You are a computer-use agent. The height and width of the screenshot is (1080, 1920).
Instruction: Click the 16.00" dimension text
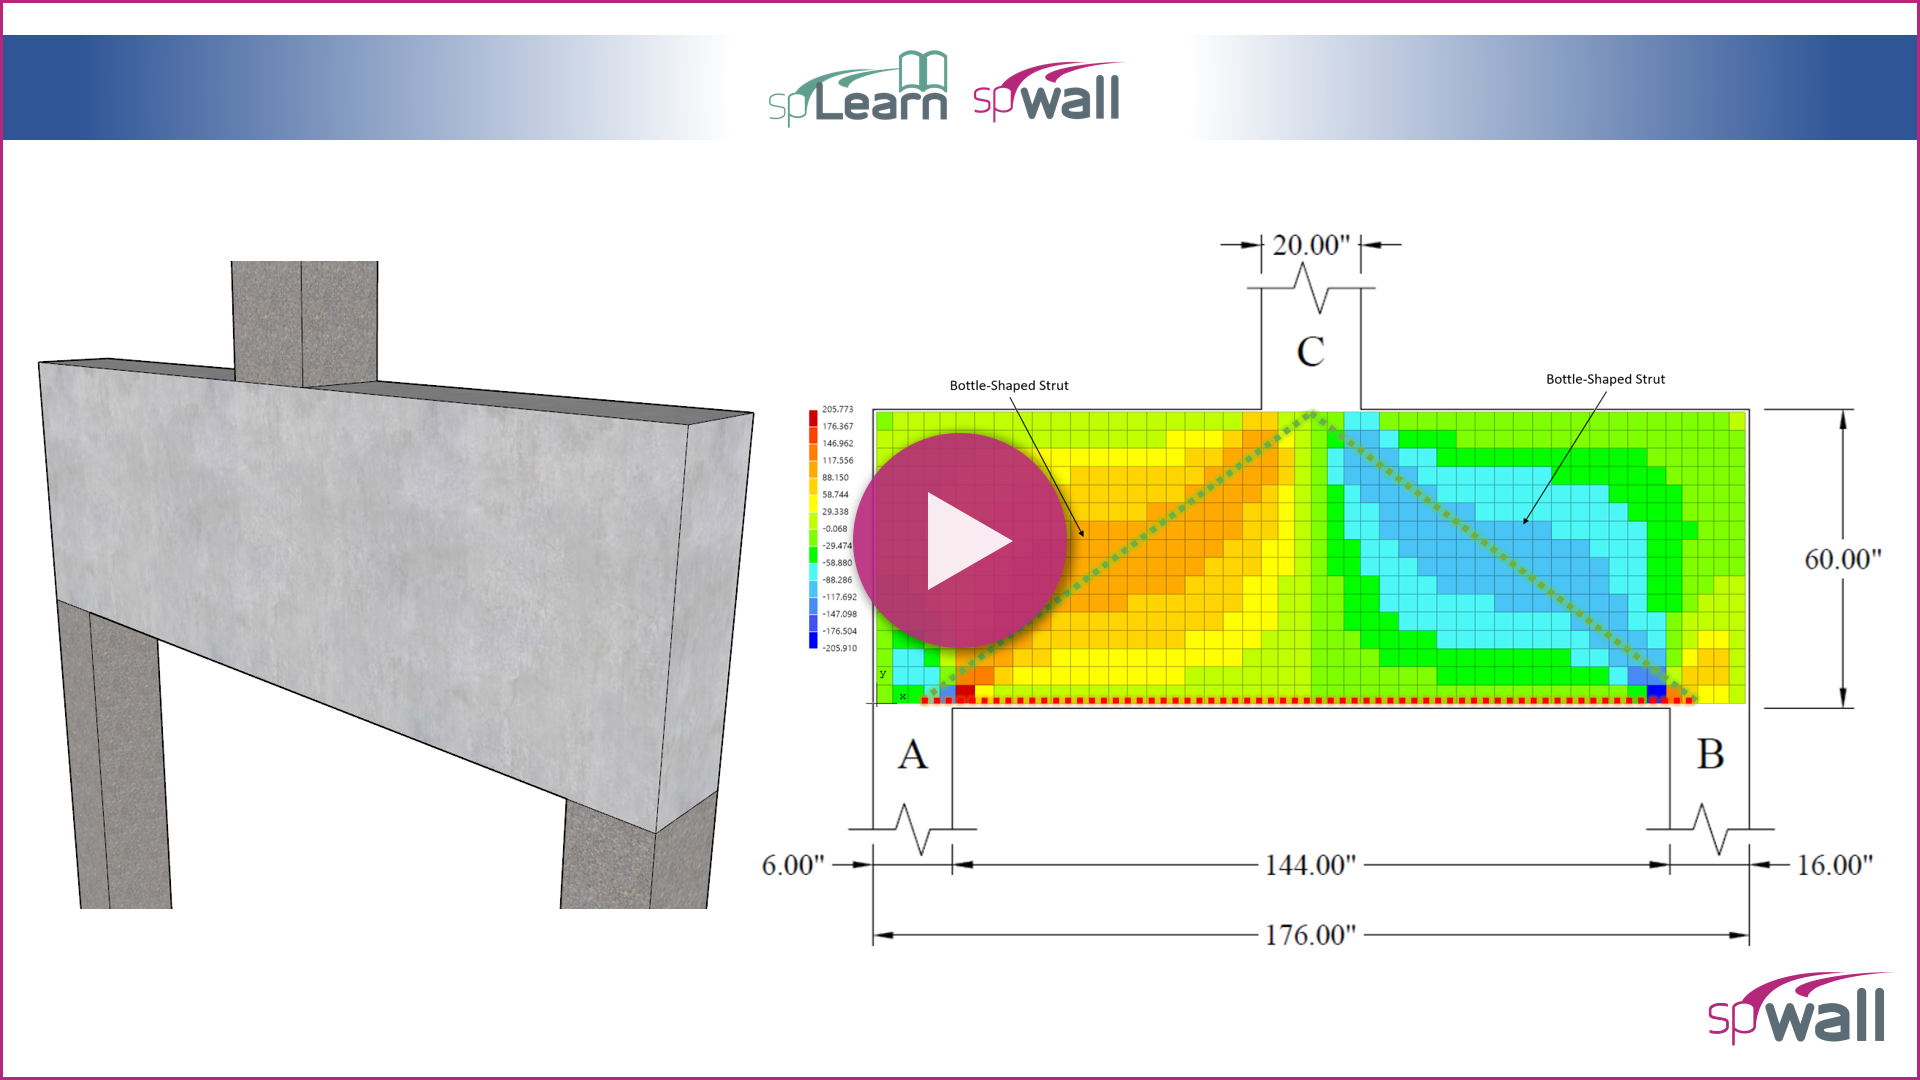tap(1834, 865)
